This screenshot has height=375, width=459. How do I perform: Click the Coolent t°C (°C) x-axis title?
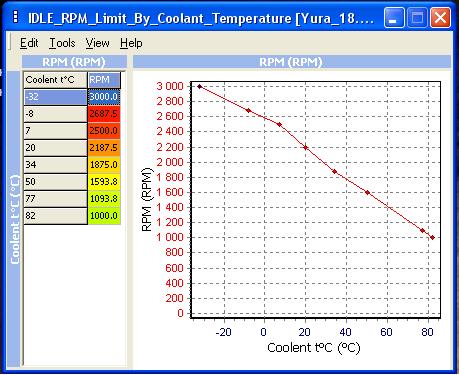pos(314,348)
